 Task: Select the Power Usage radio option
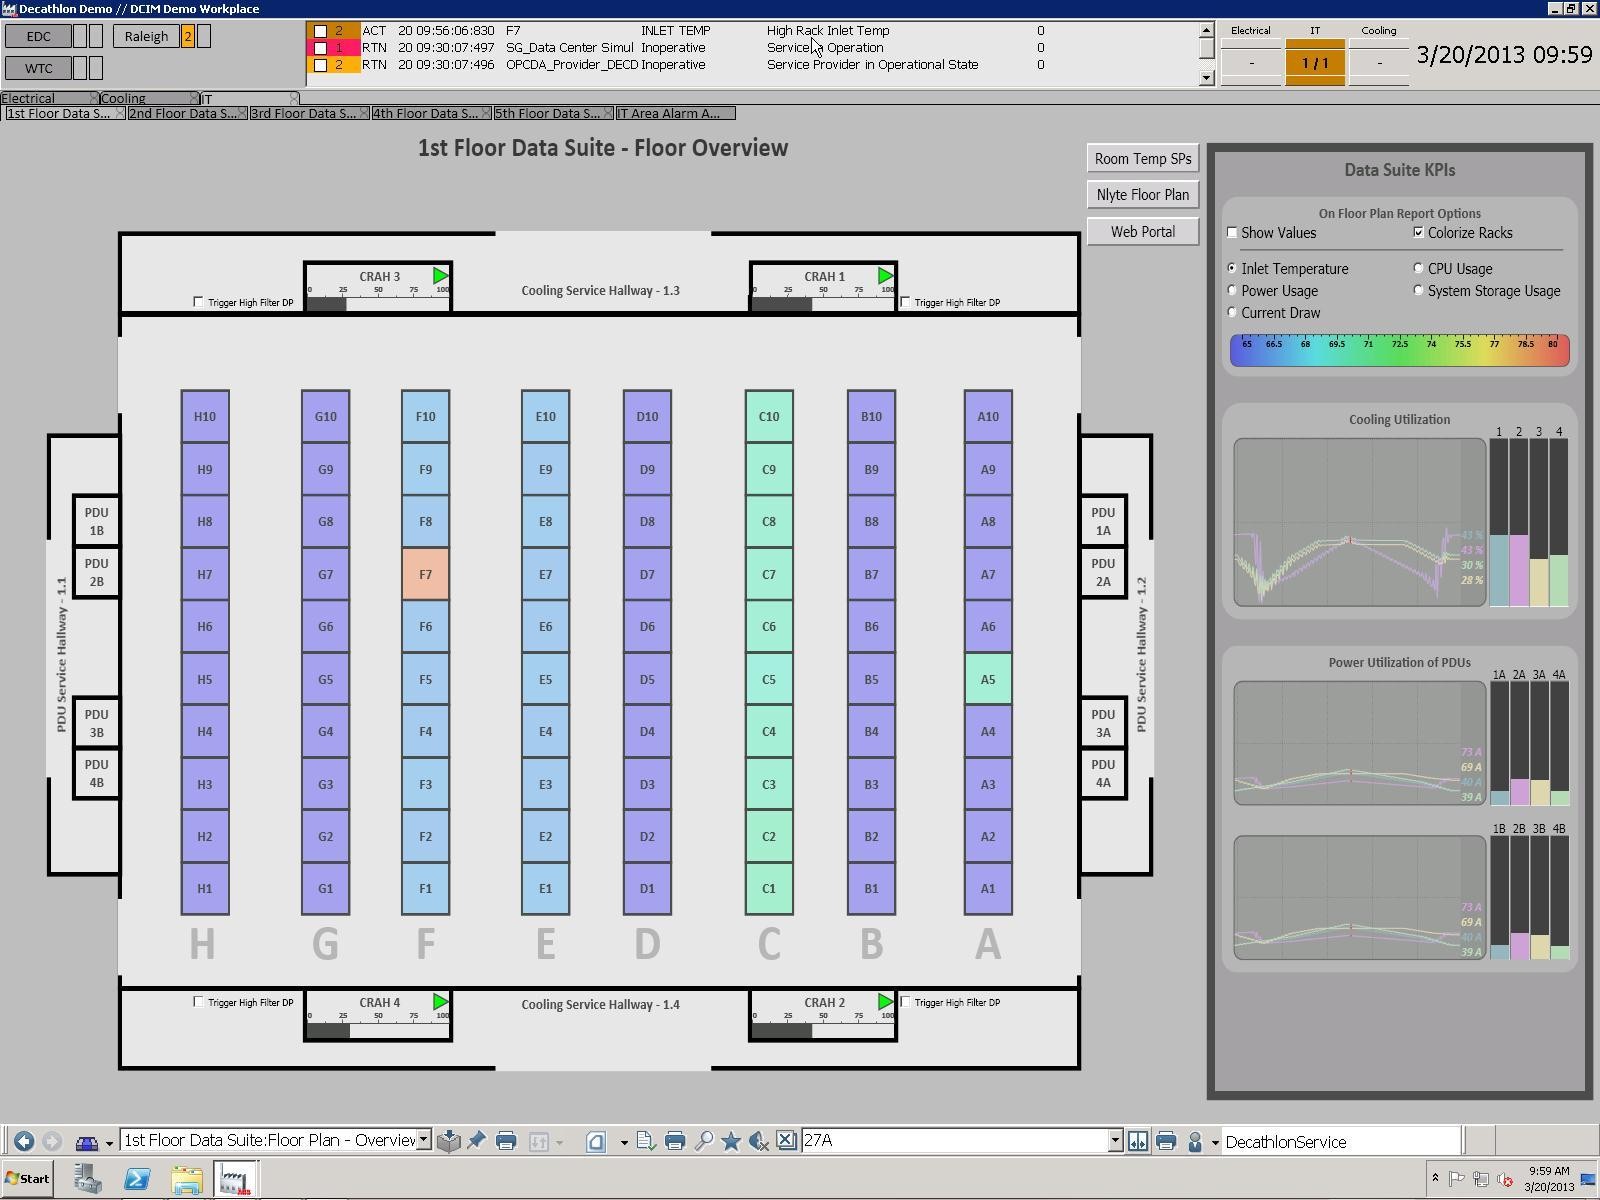[1232, 291]
